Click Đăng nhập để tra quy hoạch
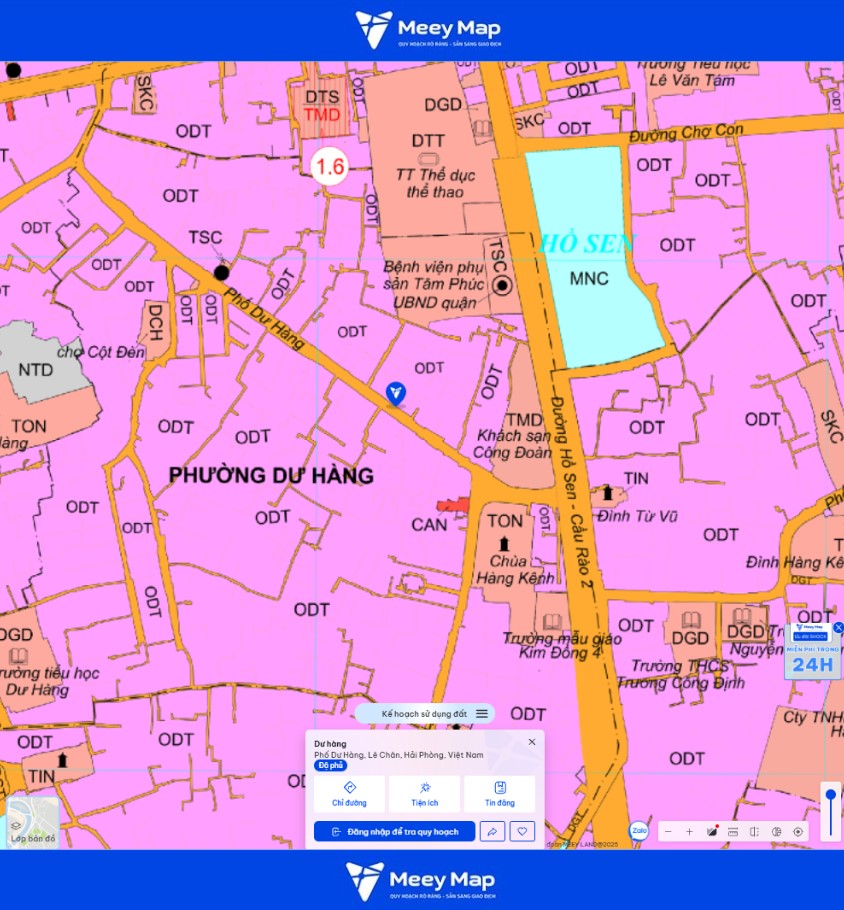The height and width of the screenshot is (910, 844). [x=395, y=831]
